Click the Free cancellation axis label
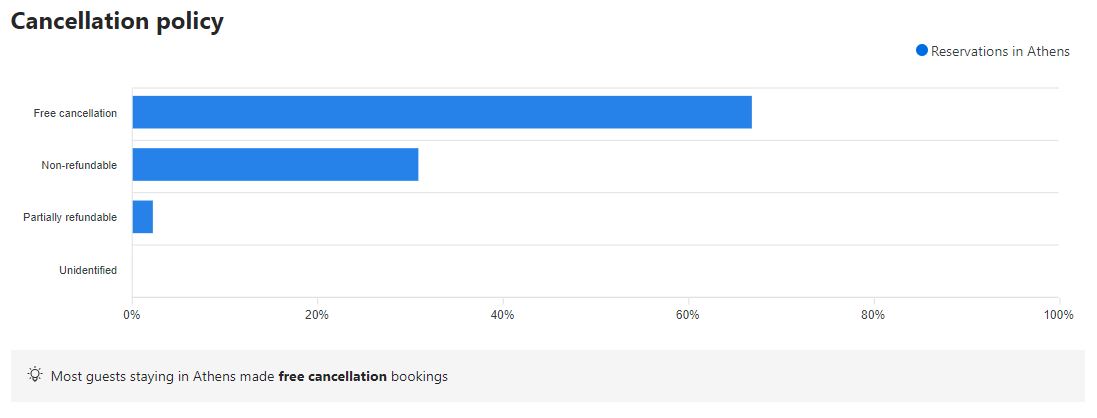The height and width of the screenshot is (418, 1097). point(75,114)
